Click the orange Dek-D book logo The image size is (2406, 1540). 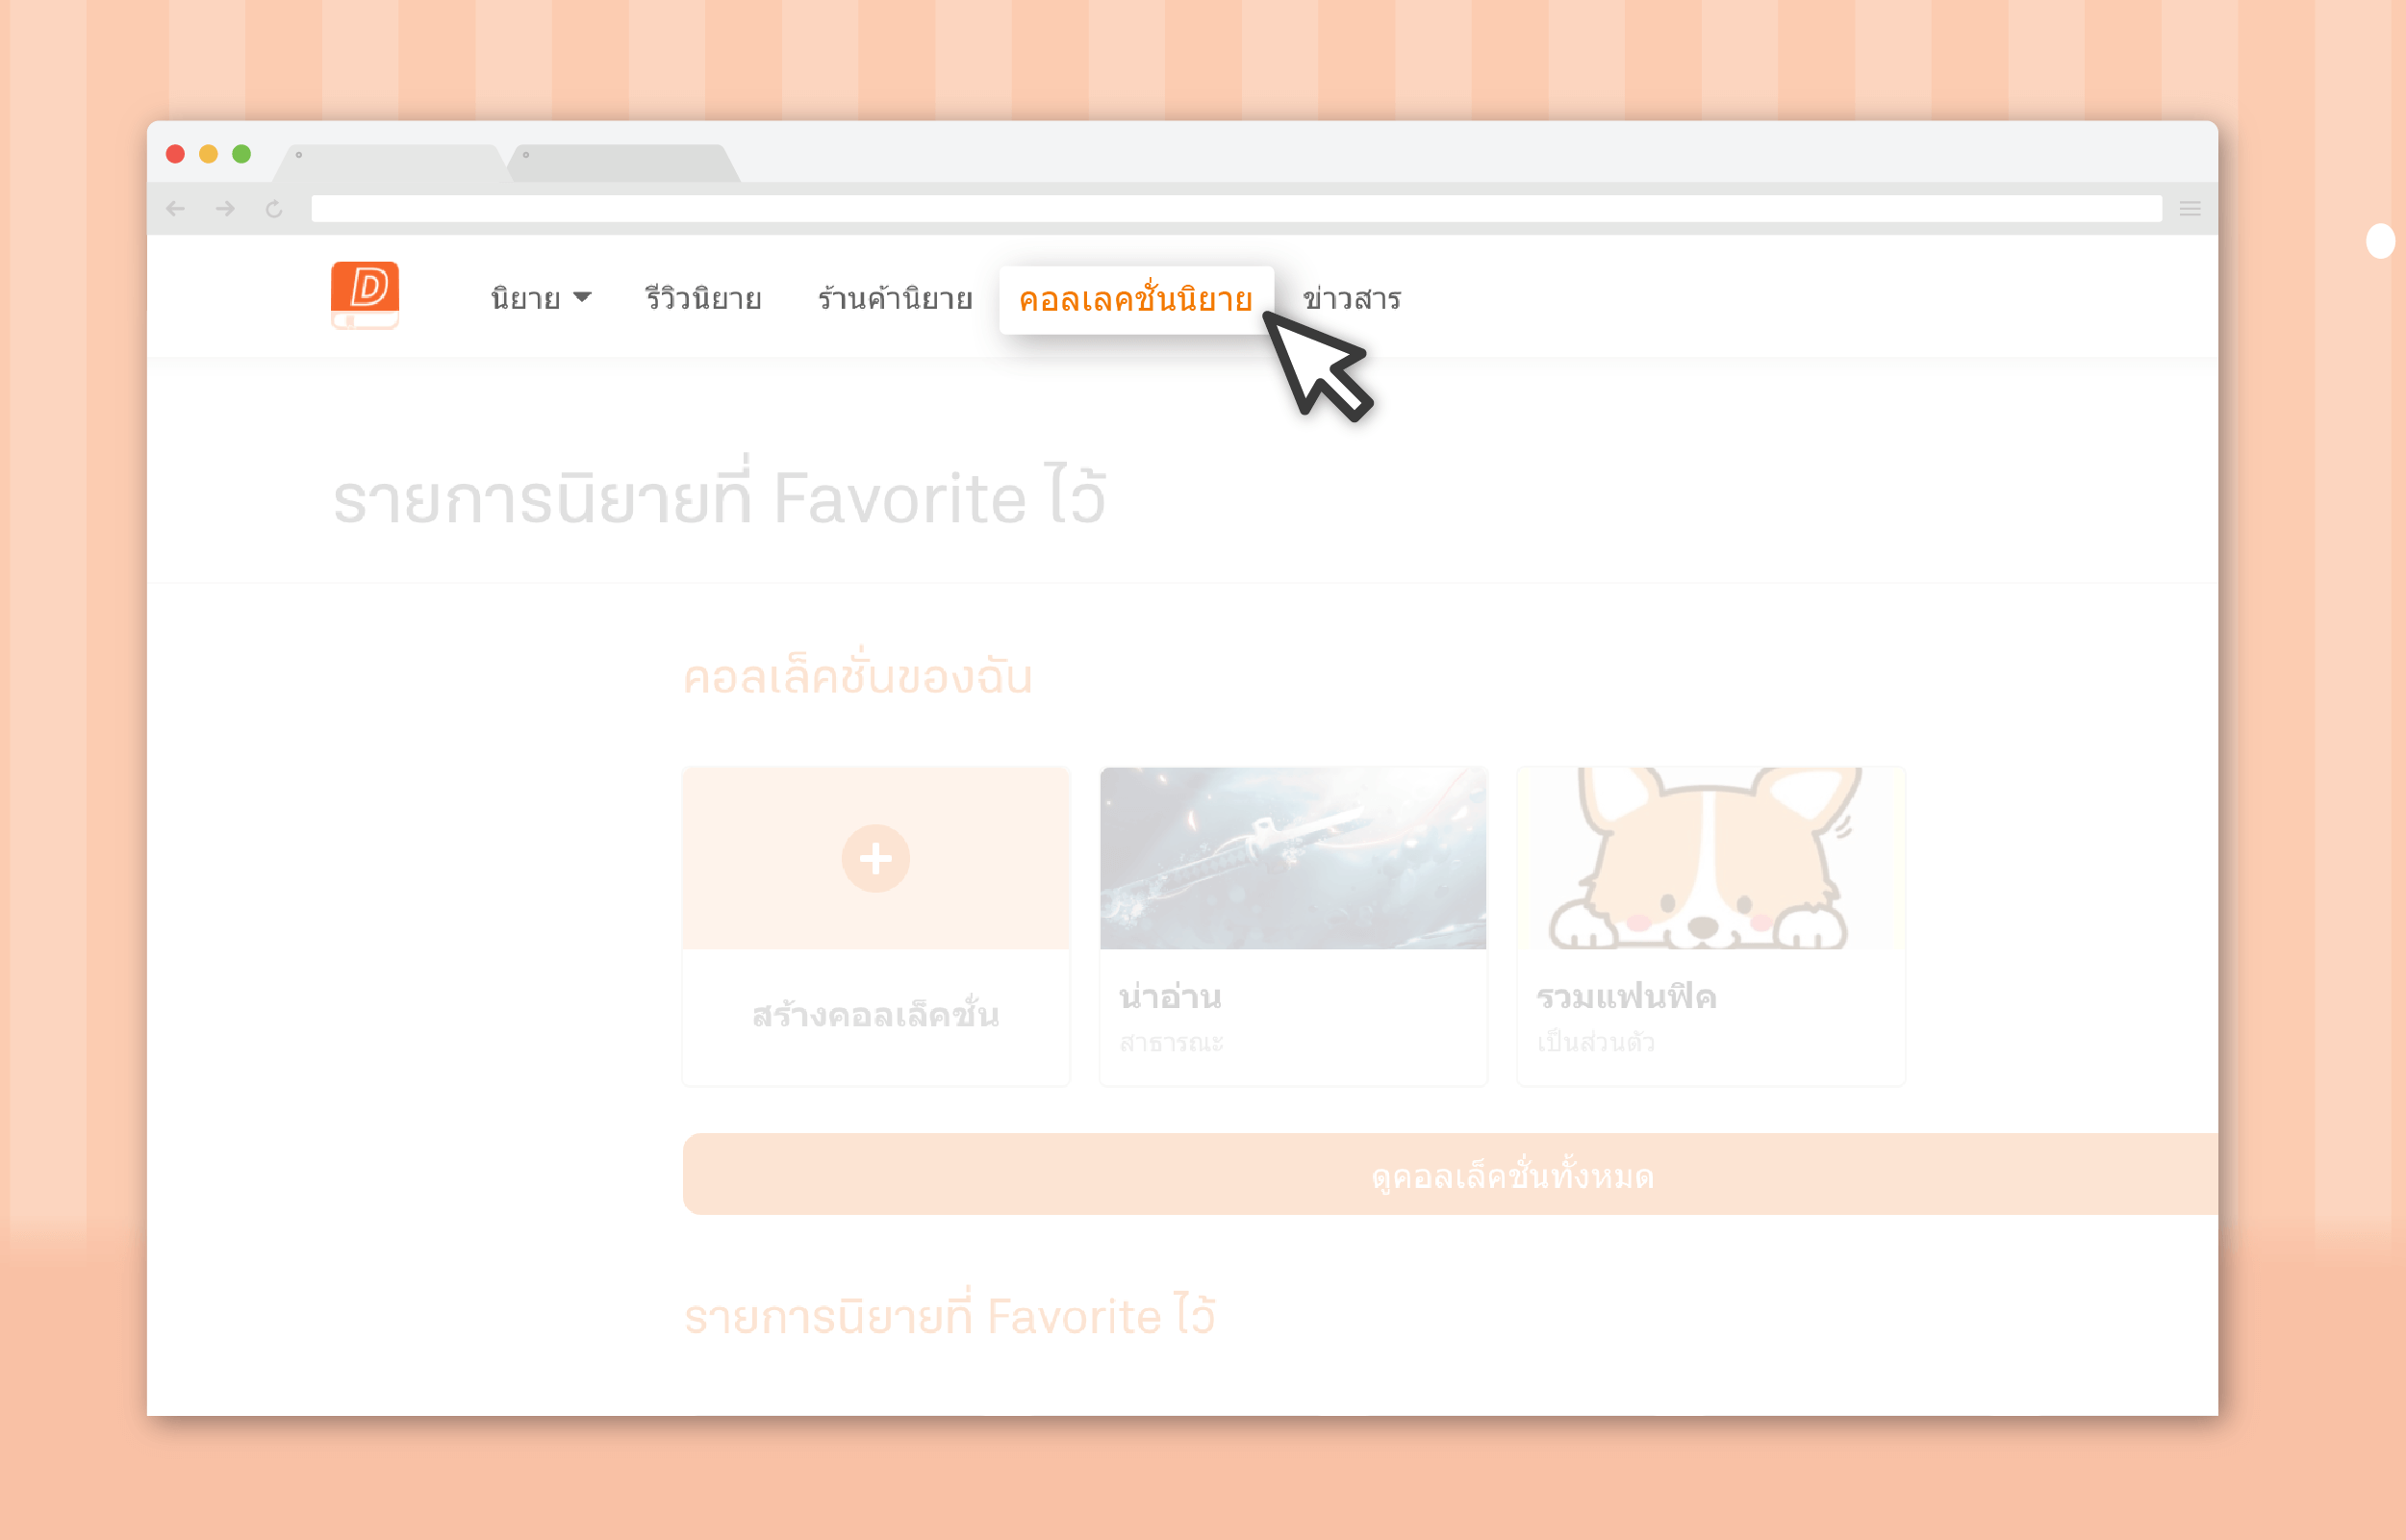point(365,295)
